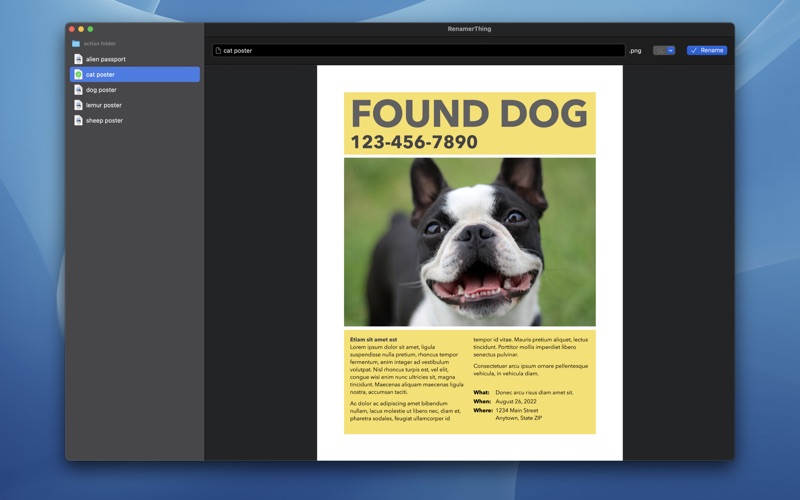Select the 'sheep poster' file row

(135, 120)
